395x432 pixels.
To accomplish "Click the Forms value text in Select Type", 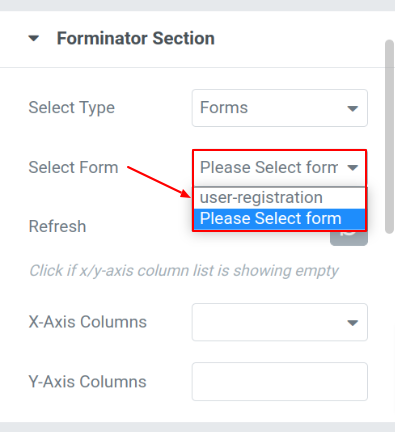I will (x=224, y=108).
